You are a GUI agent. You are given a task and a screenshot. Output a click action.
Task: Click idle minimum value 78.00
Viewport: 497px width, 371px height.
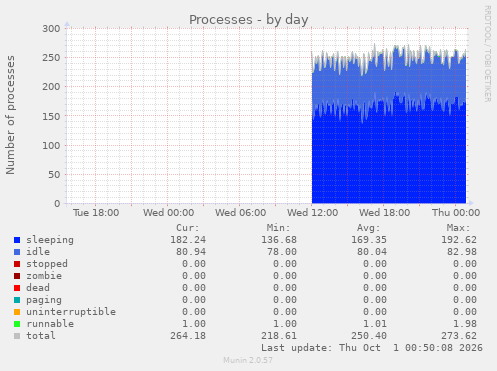pos(282,252)
